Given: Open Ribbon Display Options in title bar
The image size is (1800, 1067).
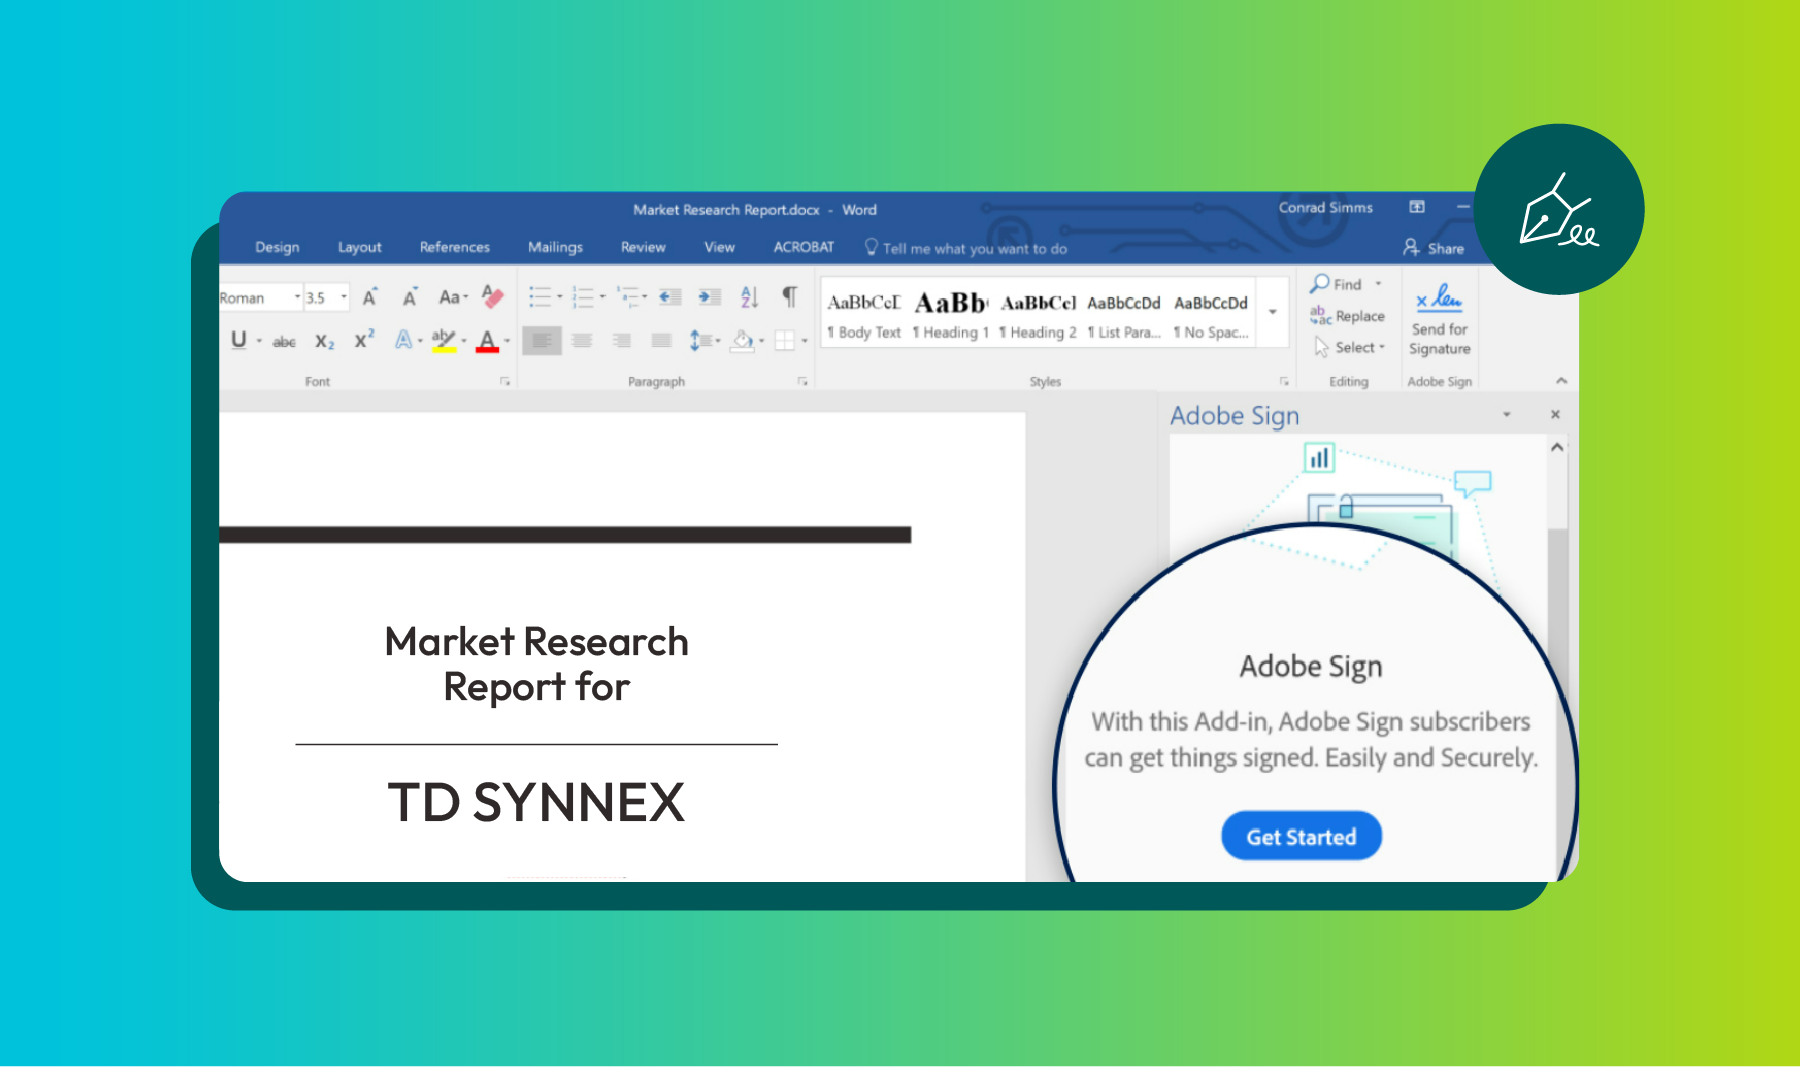Looking at the screenshot, I should (x=1417, y=207).
